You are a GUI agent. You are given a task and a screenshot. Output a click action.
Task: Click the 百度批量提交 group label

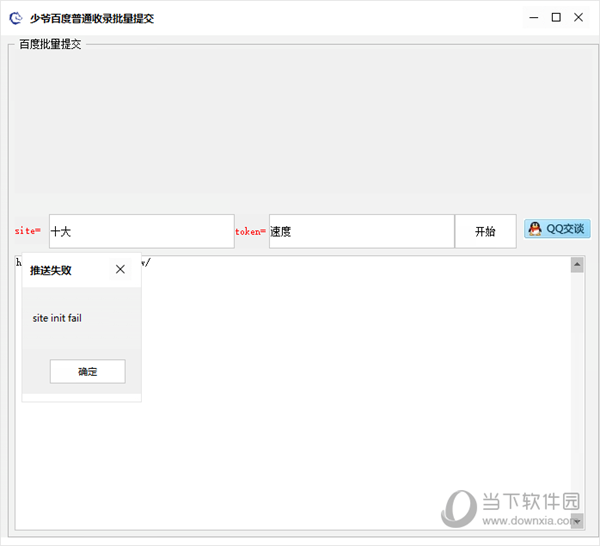[50, 44]
